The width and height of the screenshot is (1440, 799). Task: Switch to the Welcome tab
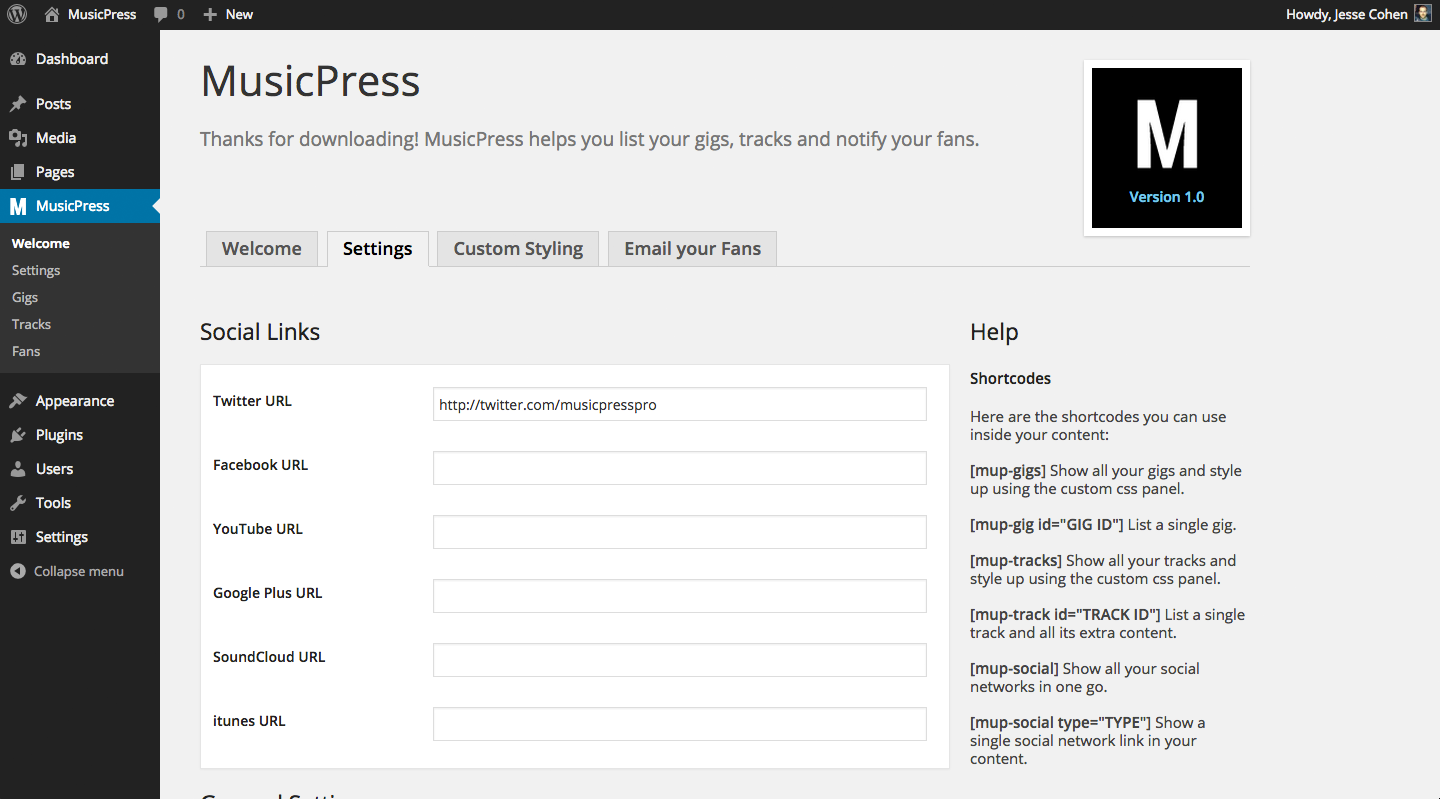(261, 249)
